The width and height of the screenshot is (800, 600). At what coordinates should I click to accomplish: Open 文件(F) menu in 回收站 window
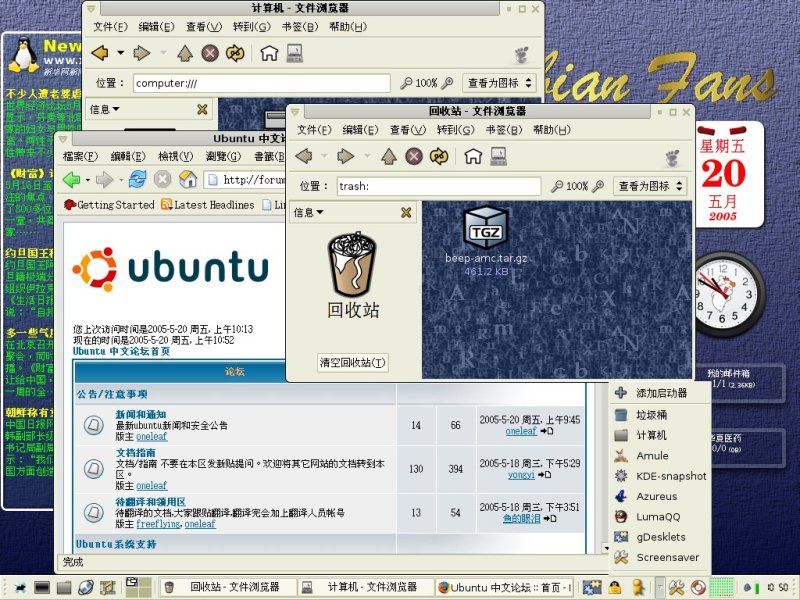tap(314, 130)
